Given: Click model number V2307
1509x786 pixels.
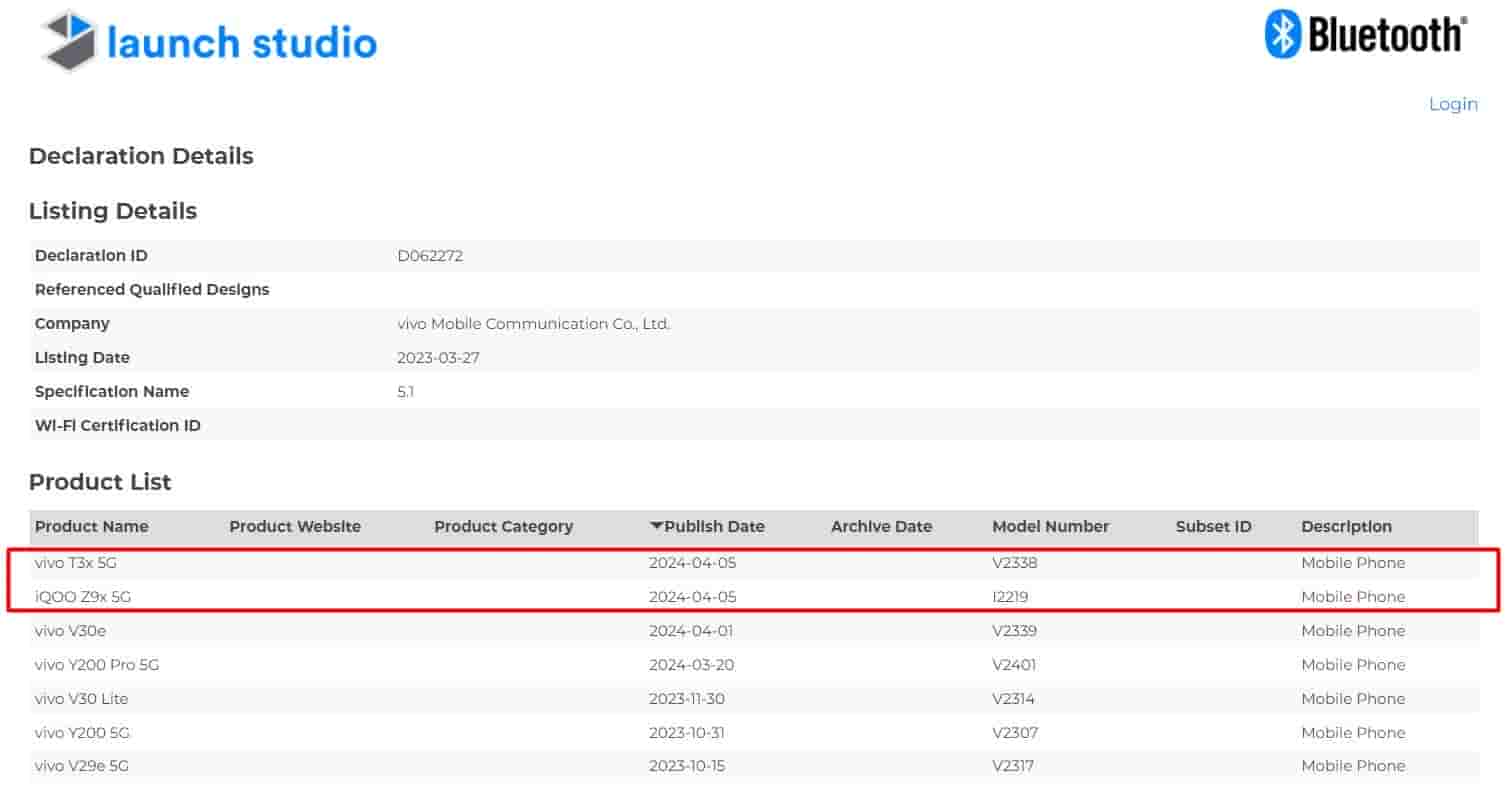Looking at the screenshot, I should pos(1015,733).
